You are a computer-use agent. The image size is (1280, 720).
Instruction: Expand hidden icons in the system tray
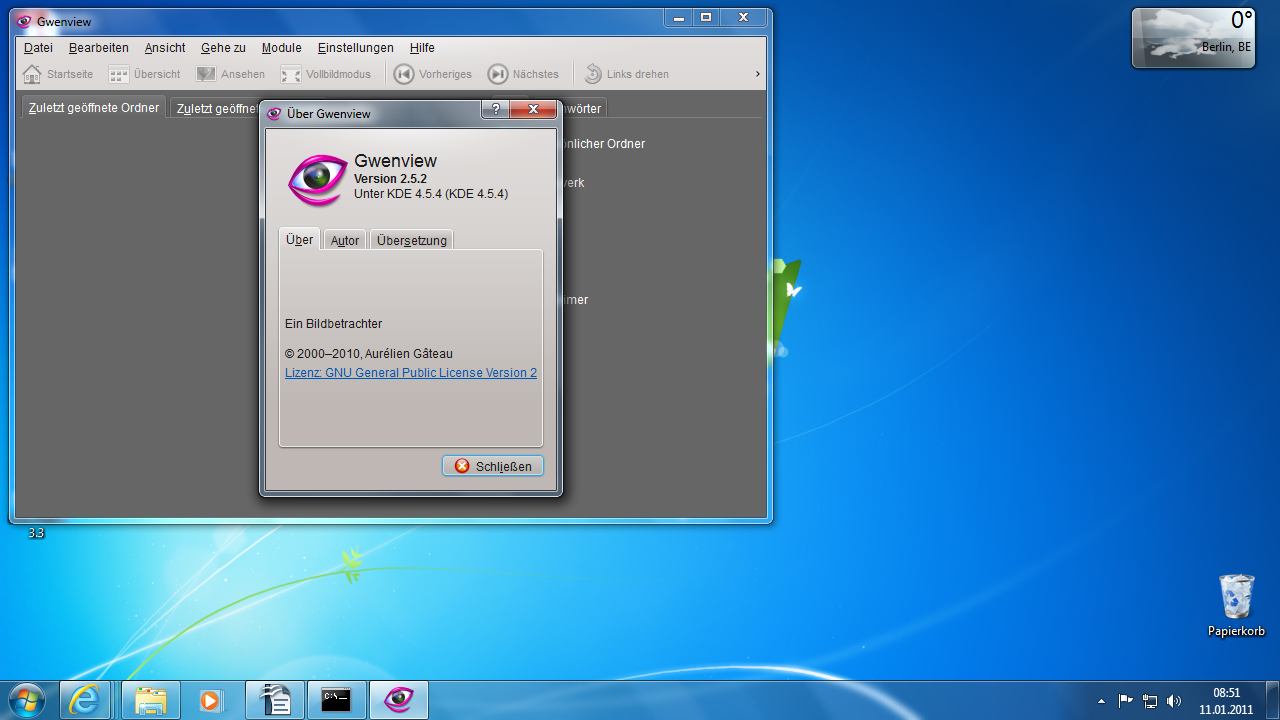1101,700
